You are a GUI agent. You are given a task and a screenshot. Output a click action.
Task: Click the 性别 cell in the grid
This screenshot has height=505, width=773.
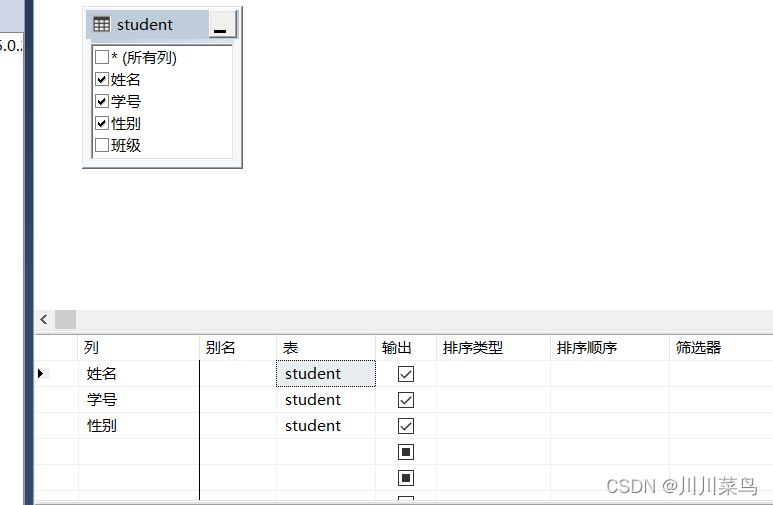[139, 426]
